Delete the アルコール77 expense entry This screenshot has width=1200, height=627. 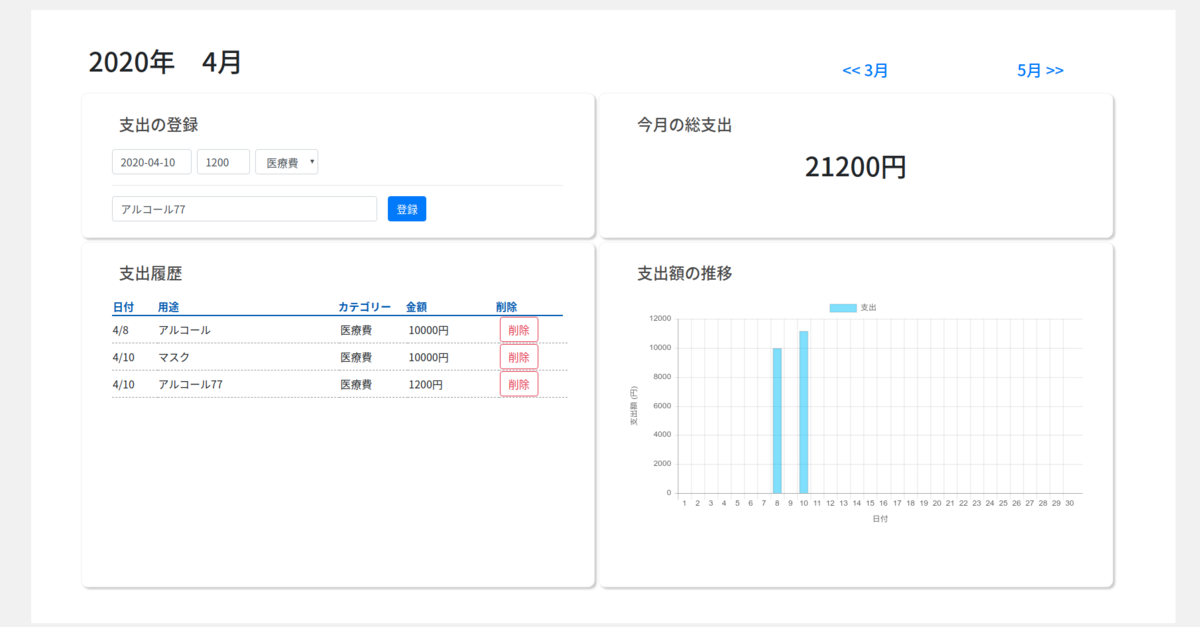pyautogui.click(x=519, y=384)
